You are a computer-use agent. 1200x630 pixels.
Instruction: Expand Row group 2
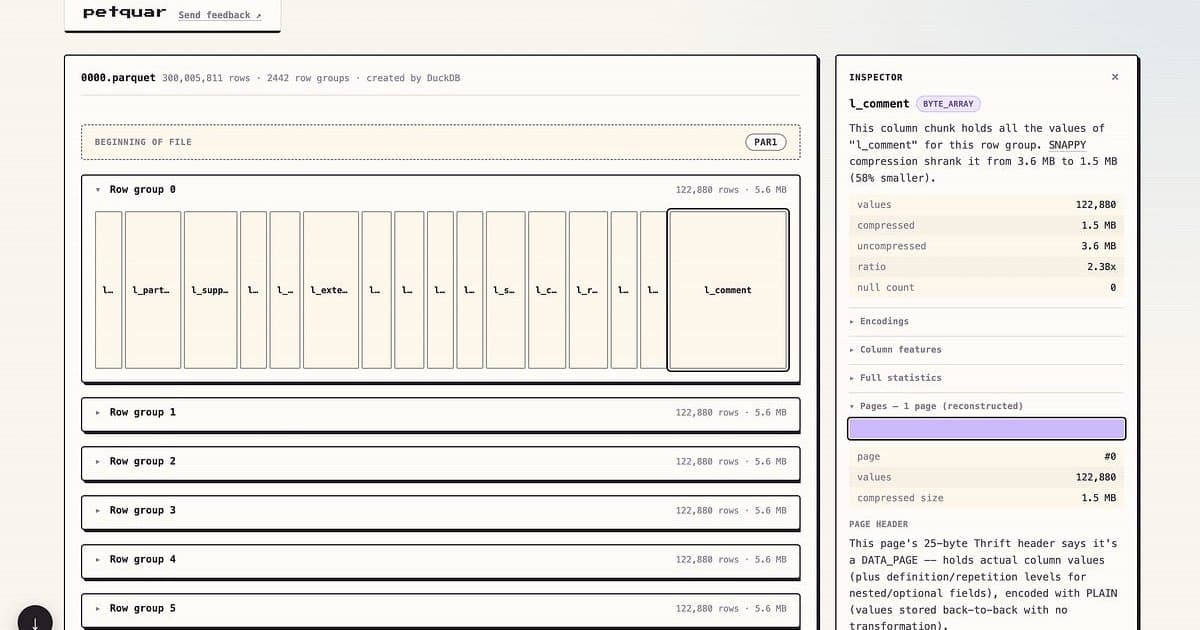441,461
